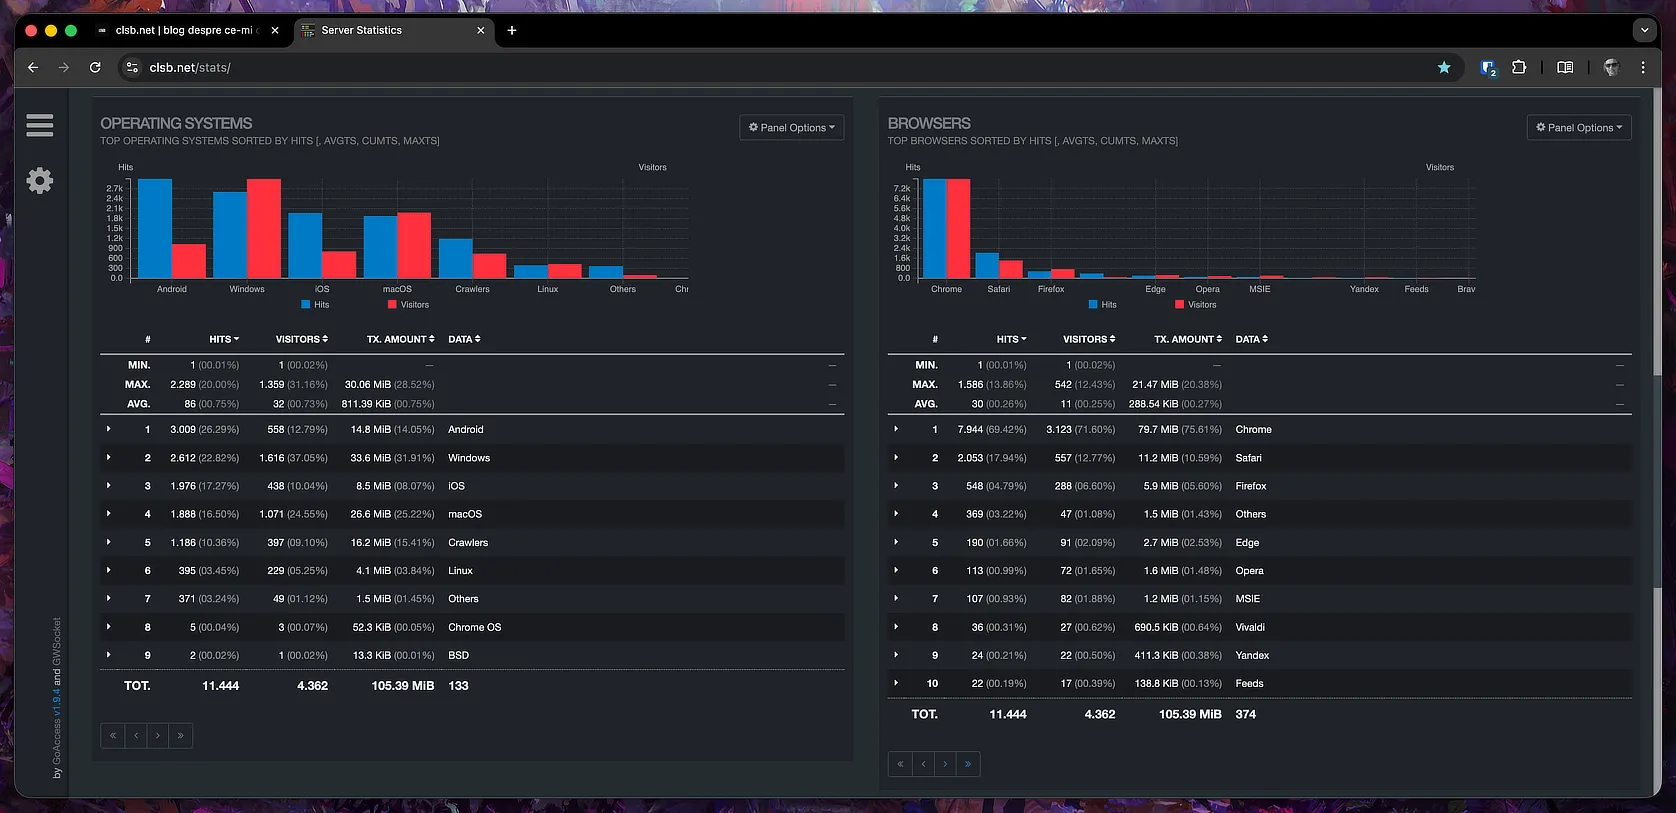Expand the Chrome row in Browsers table
The height and width of the screenshot is (813, 1676).
click(896, 429)
